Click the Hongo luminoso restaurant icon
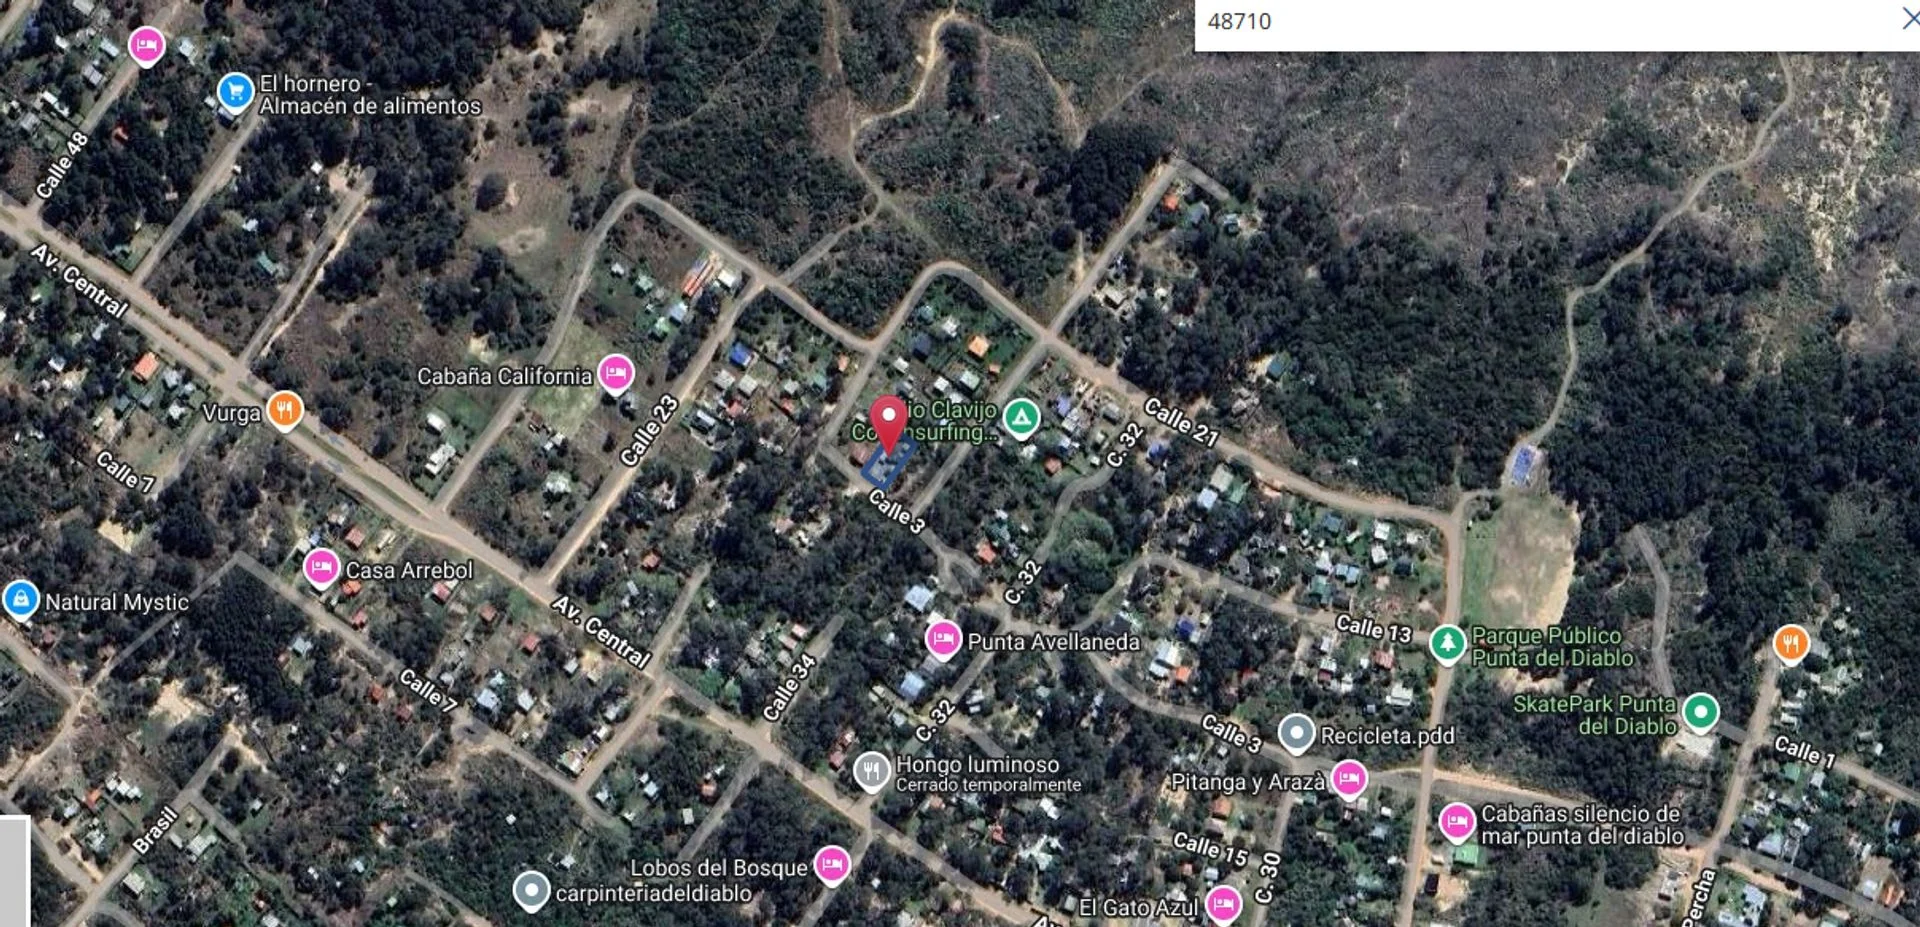Screen dimensions: 1920x927 pyautogui.click(x=872, y=771)
